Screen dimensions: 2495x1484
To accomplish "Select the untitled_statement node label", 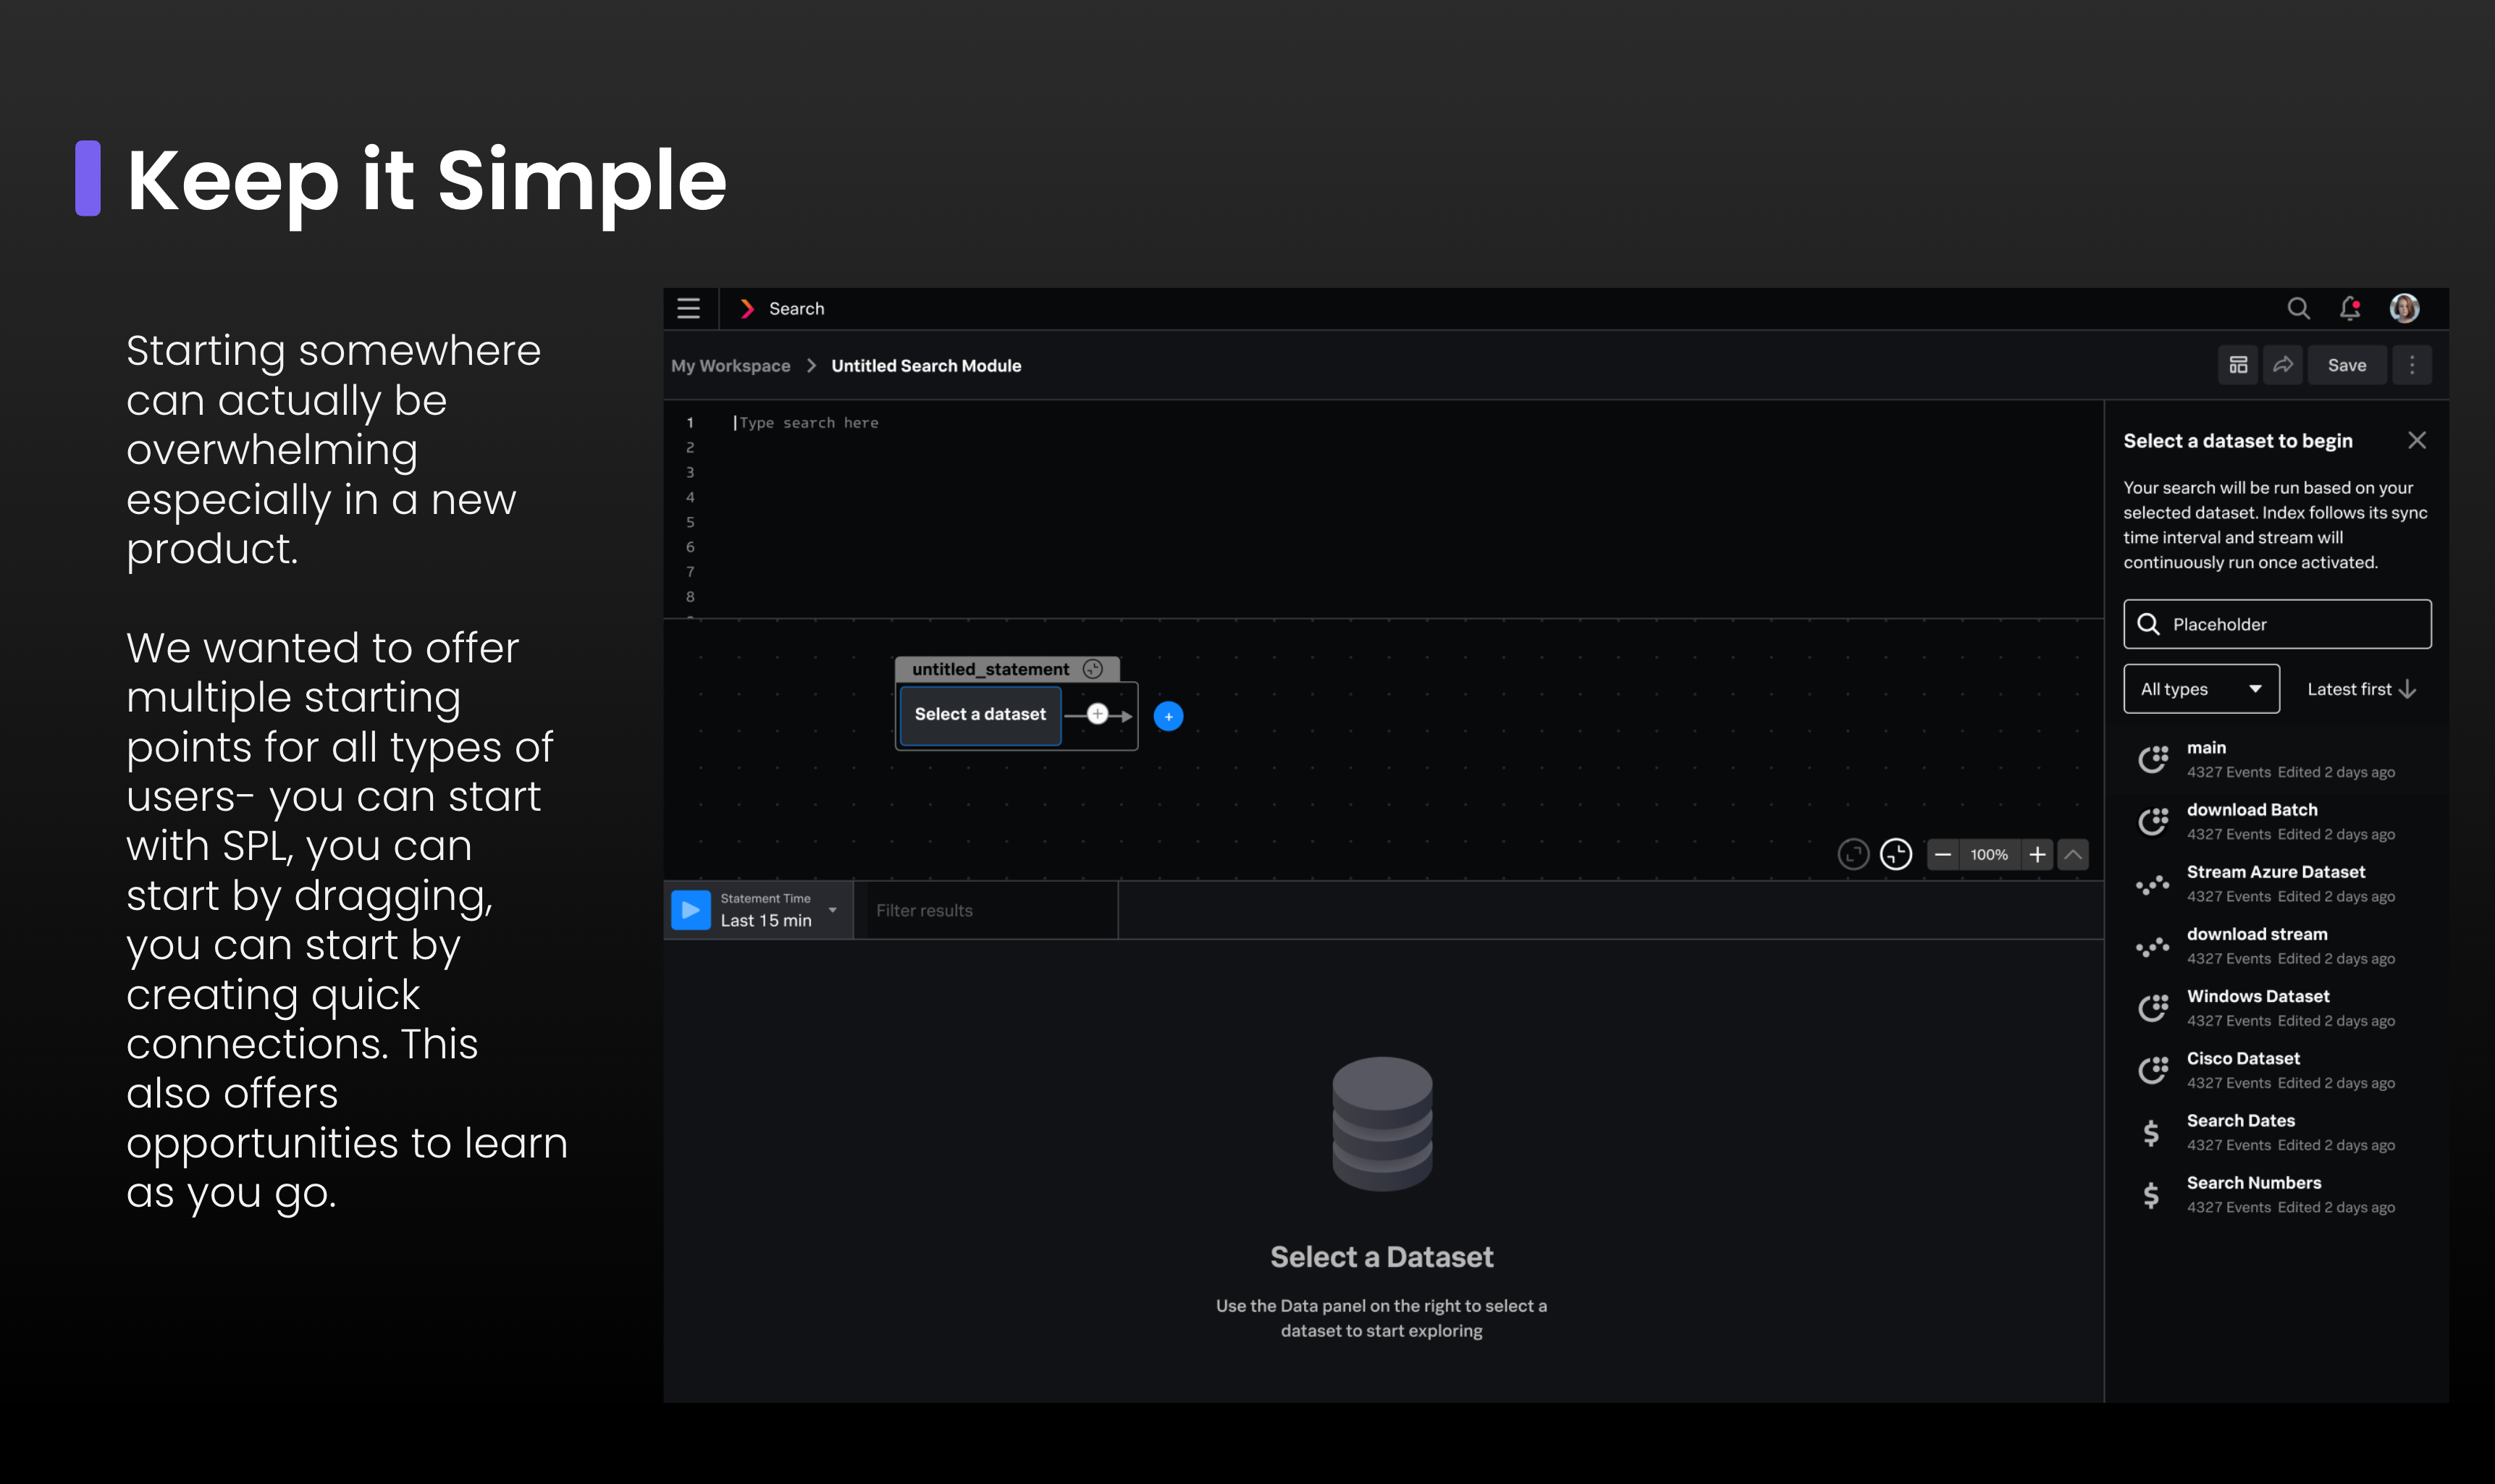I will click(990, 669).
